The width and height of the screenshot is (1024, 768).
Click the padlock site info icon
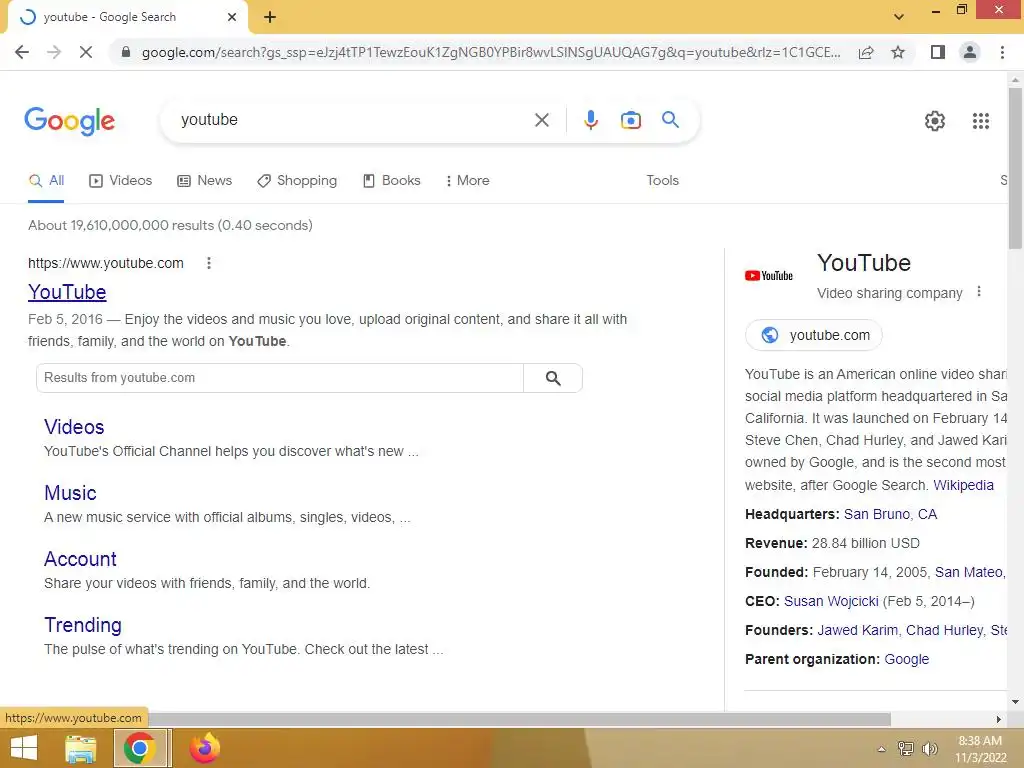126,52
